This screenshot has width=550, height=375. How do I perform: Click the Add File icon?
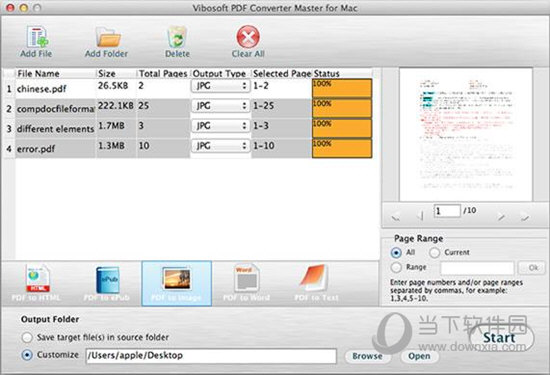coord(37,37)
